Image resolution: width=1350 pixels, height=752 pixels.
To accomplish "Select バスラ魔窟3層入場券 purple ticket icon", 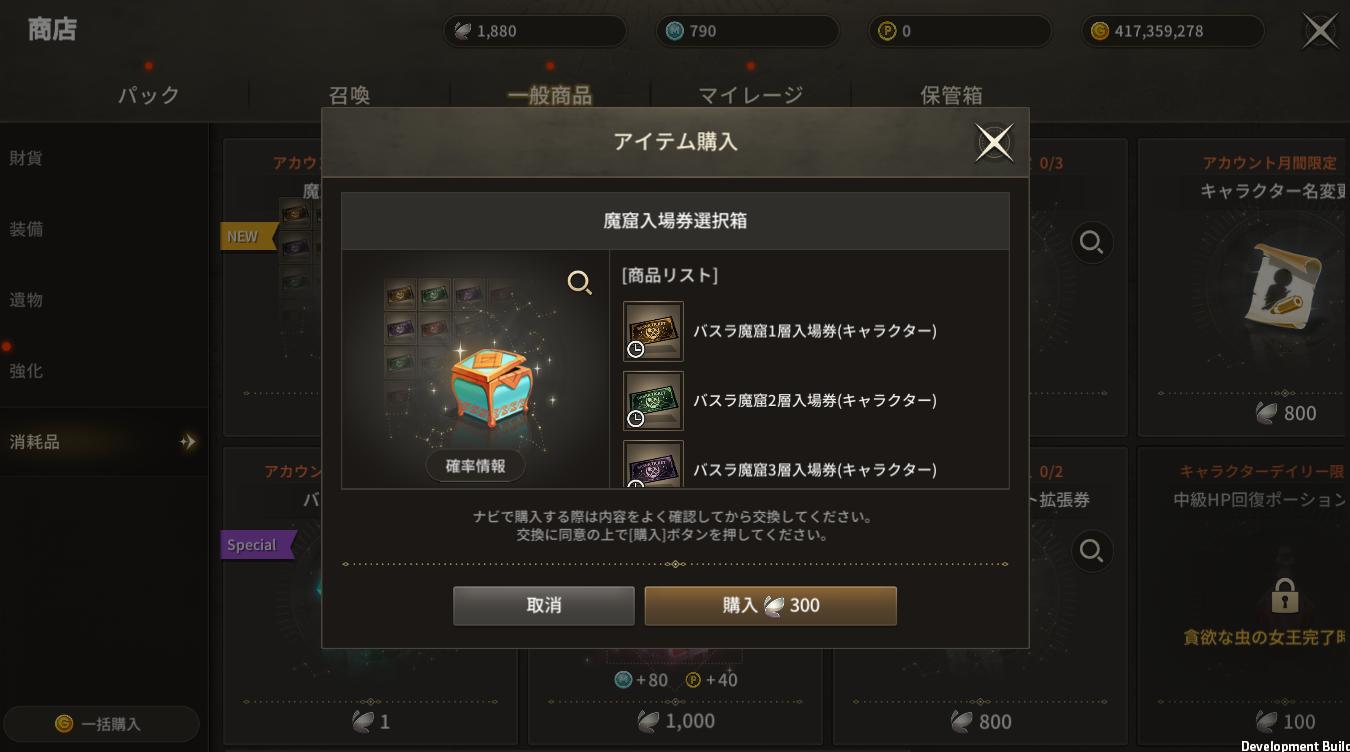I will (x=654, y=465).
